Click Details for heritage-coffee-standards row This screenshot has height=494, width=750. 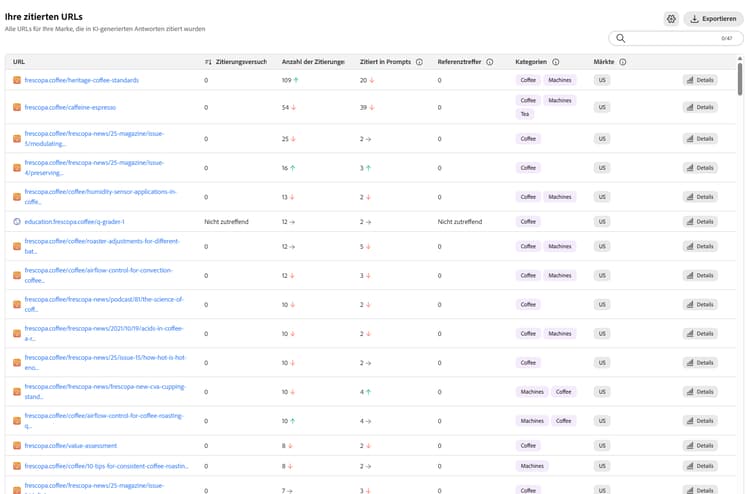tap(700, 80)
